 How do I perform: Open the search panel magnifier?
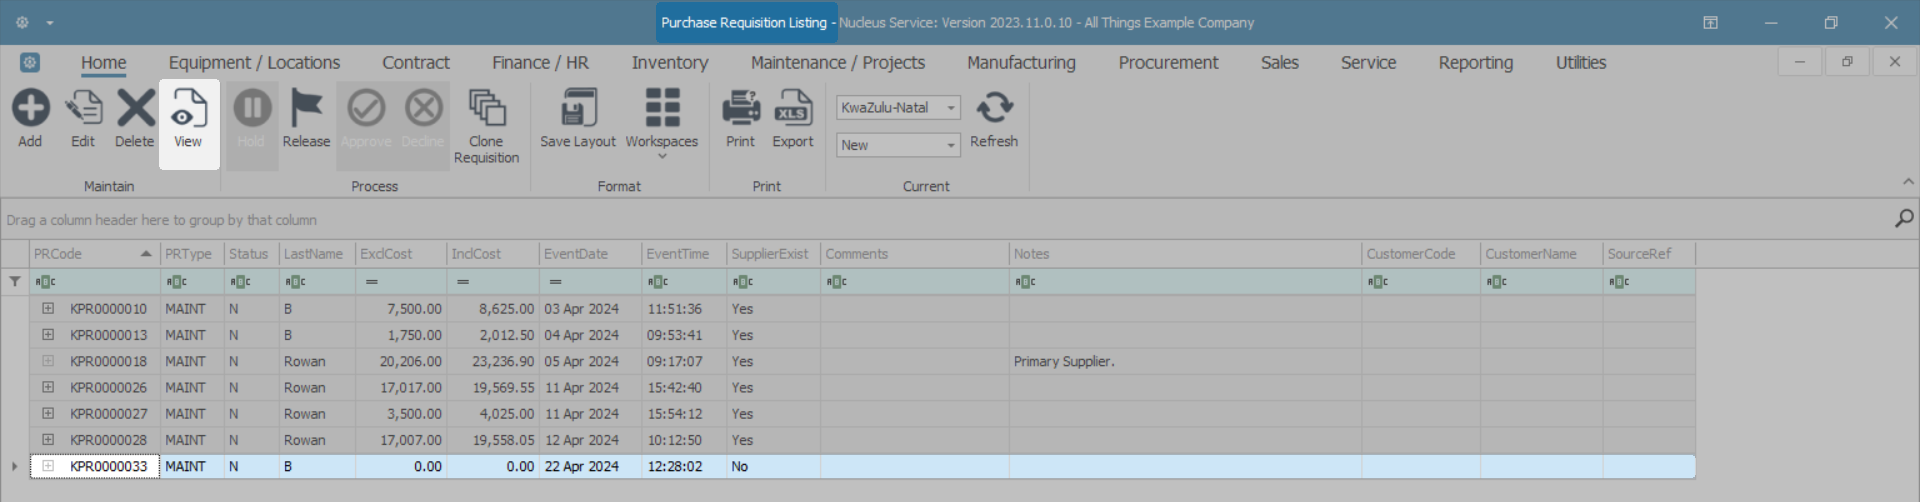coord(1904,218)
